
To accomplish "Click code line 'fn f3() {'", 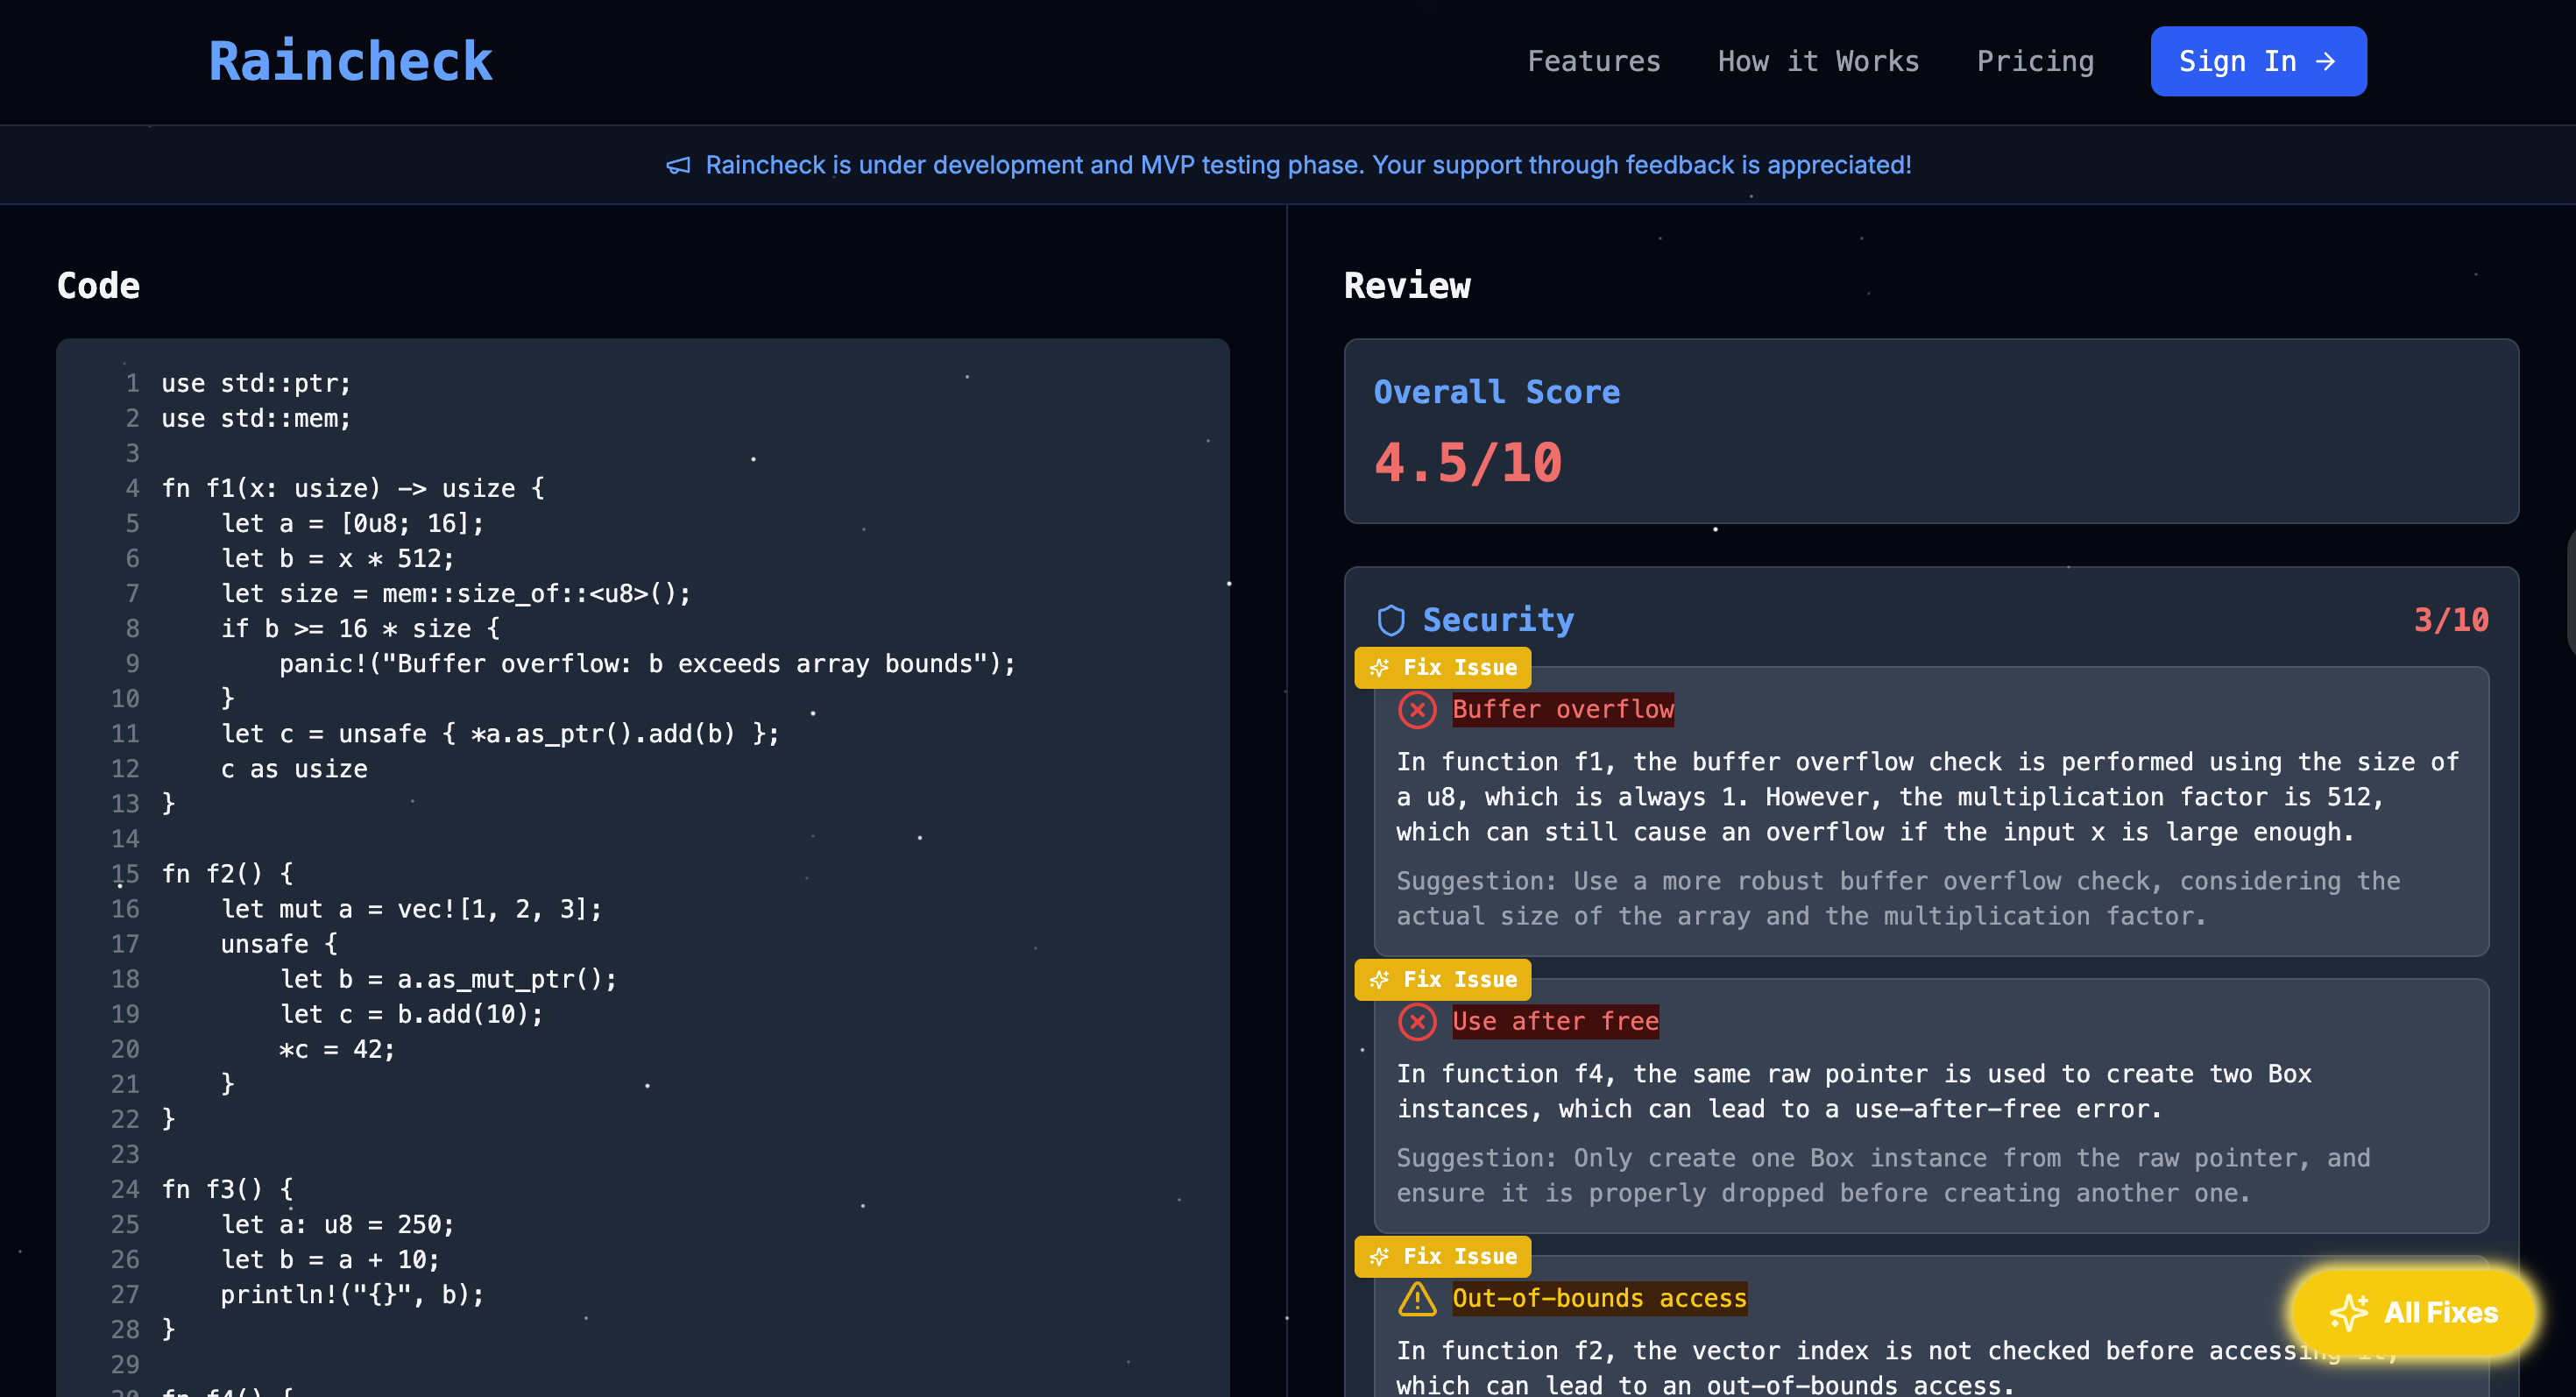I will click(x=228, y=1189).
